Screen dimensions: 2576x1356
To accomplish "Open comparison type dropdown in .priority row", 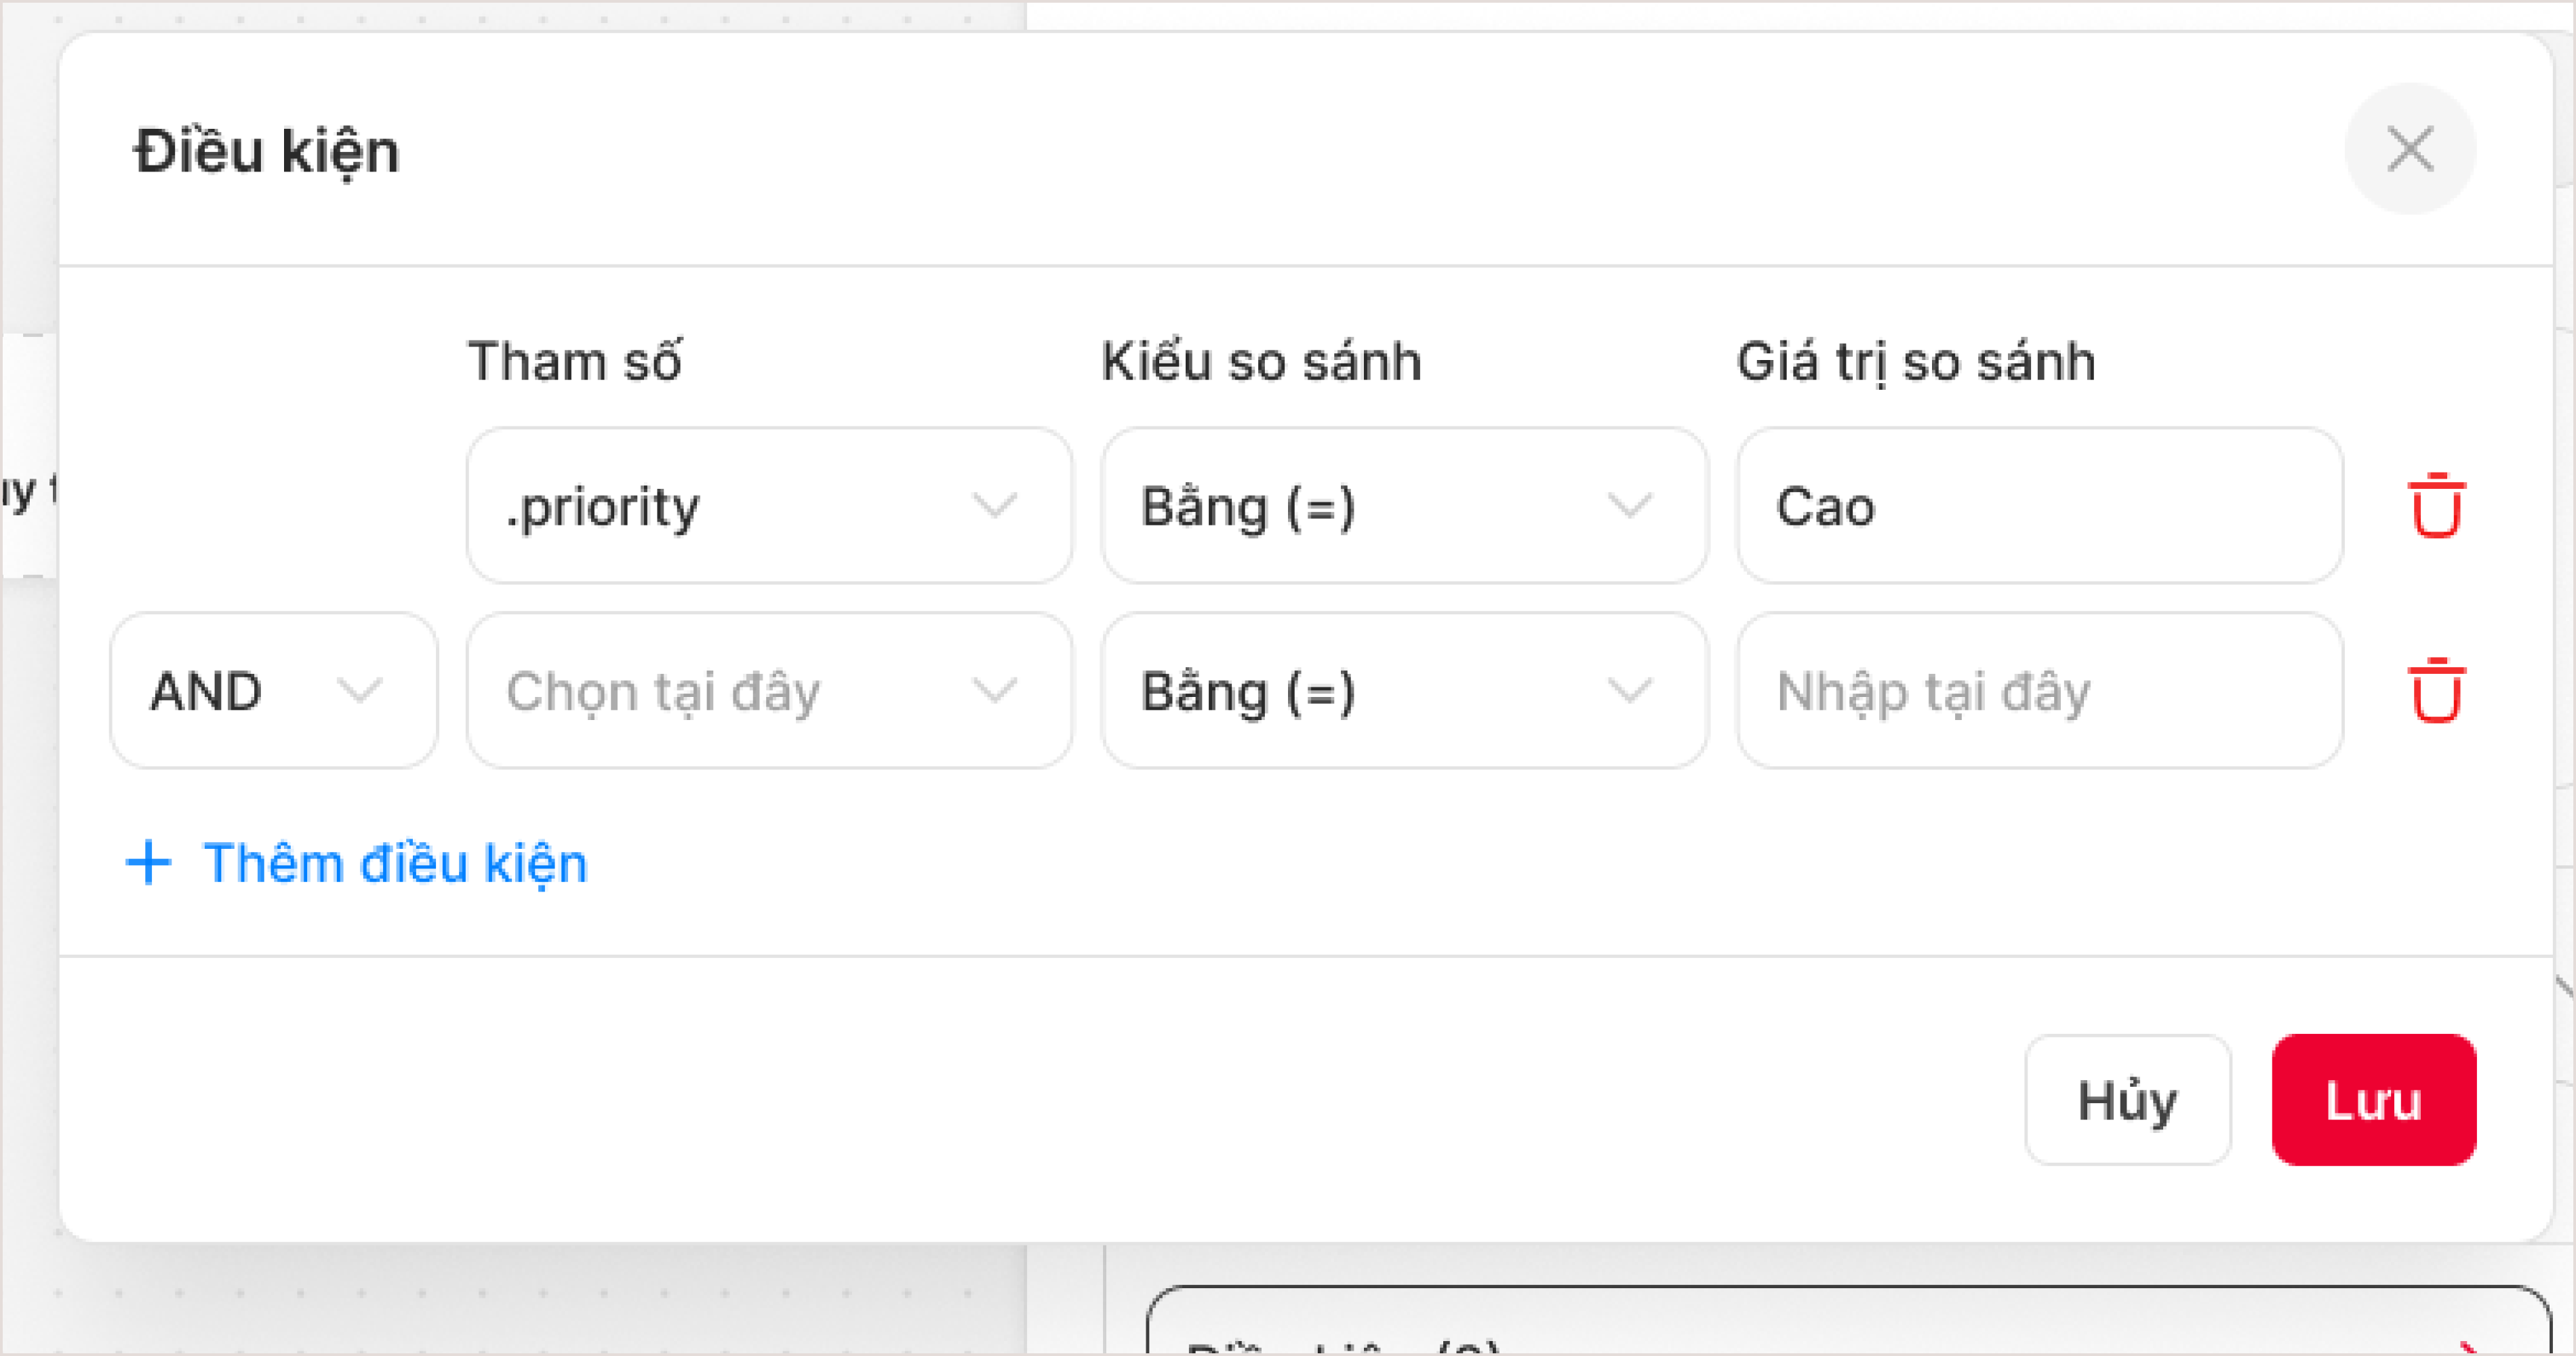I will point(1404,506).
